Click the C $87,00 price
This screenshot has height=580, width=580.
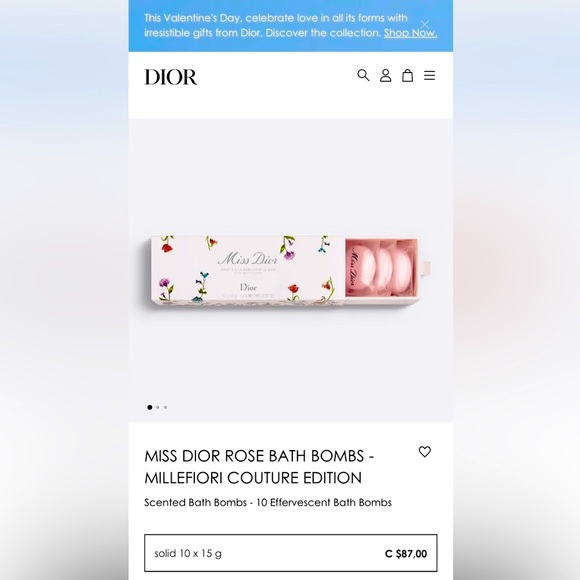pyautogui.click(x=406, y=554)
